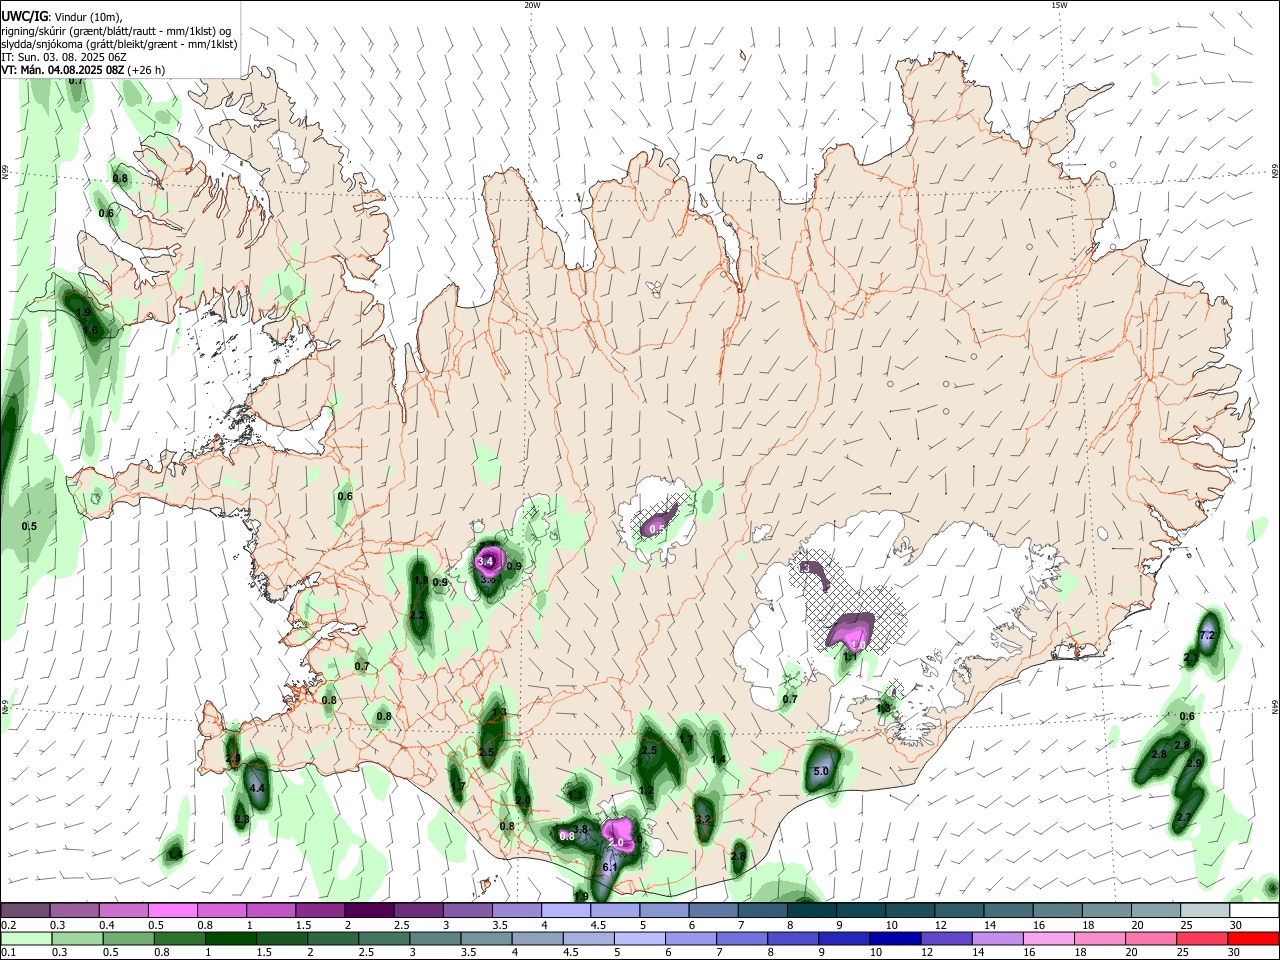Select the light pink 16–18 rain legend swatch
The height and width of the screenshot is (960, 1280).
1049,938
